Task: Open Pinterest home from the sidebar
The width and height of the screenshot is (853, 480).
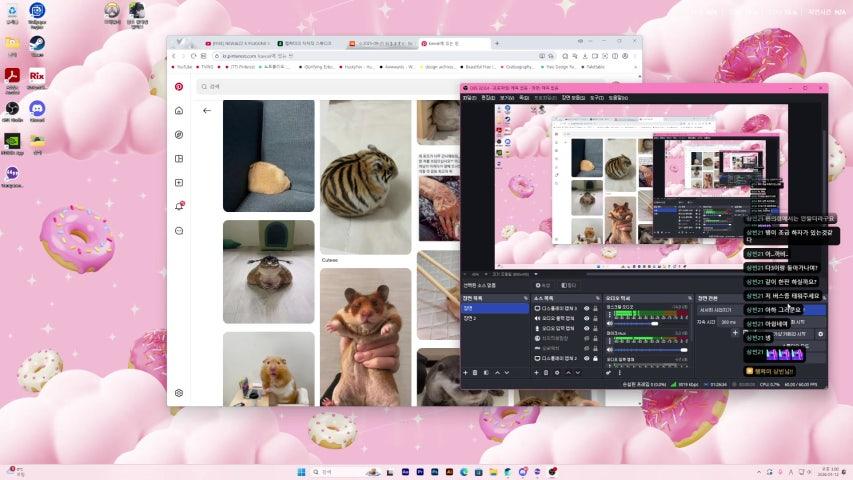Action: pos(179,110)
